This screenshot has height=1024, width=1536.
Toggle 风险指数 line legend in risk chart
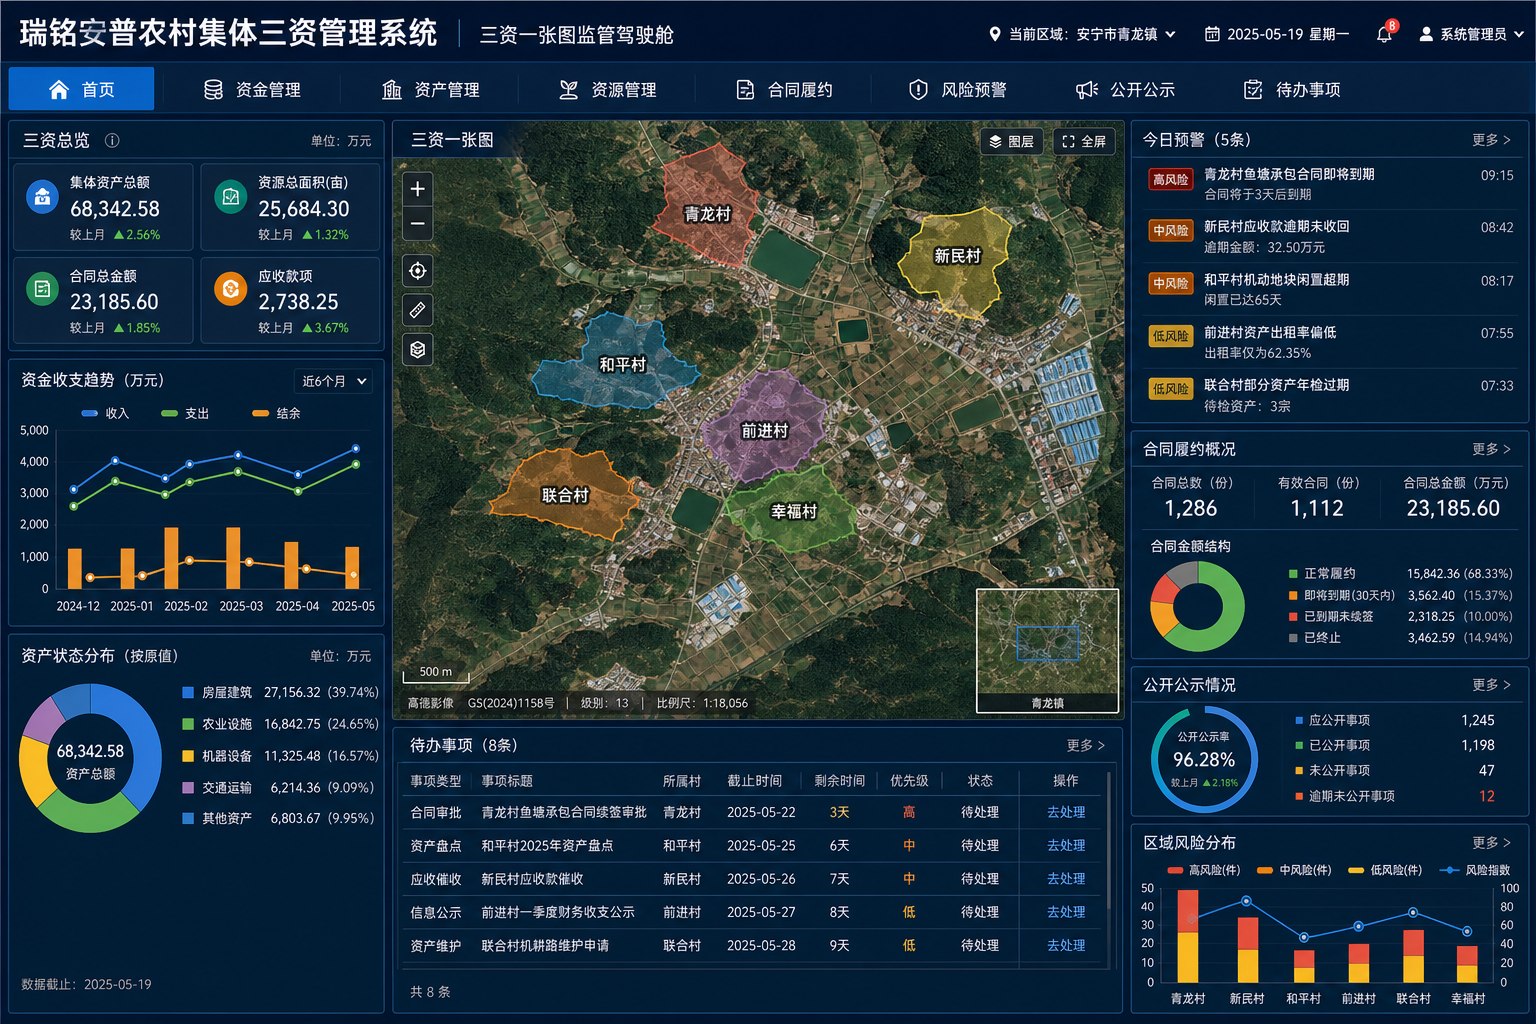click(1474, 870)
